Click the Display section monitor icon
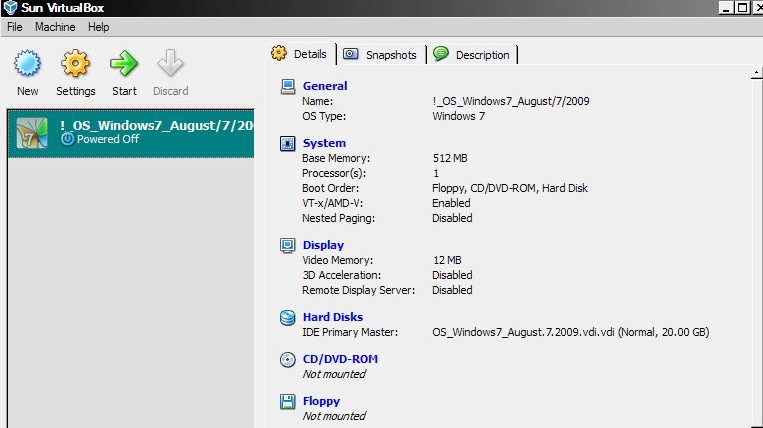This screenshot has width=763, height=428. [x=288, y=246]
